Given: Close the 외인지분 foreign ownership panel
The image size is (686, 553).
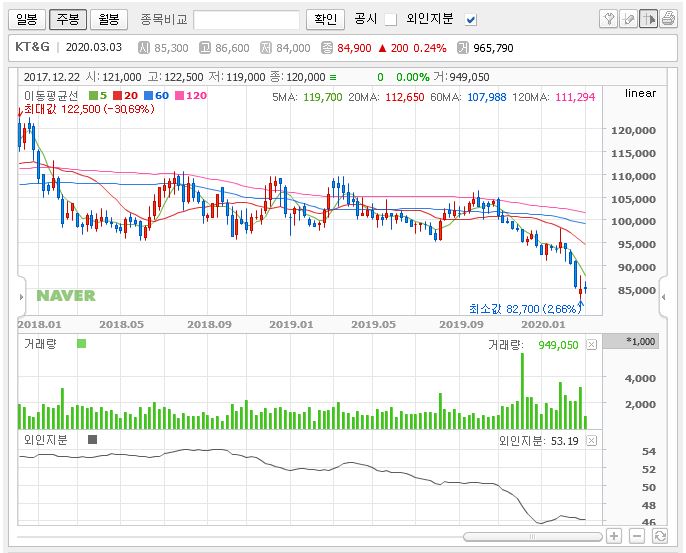Looking at the screenshot, I should [x=591, y=440].
